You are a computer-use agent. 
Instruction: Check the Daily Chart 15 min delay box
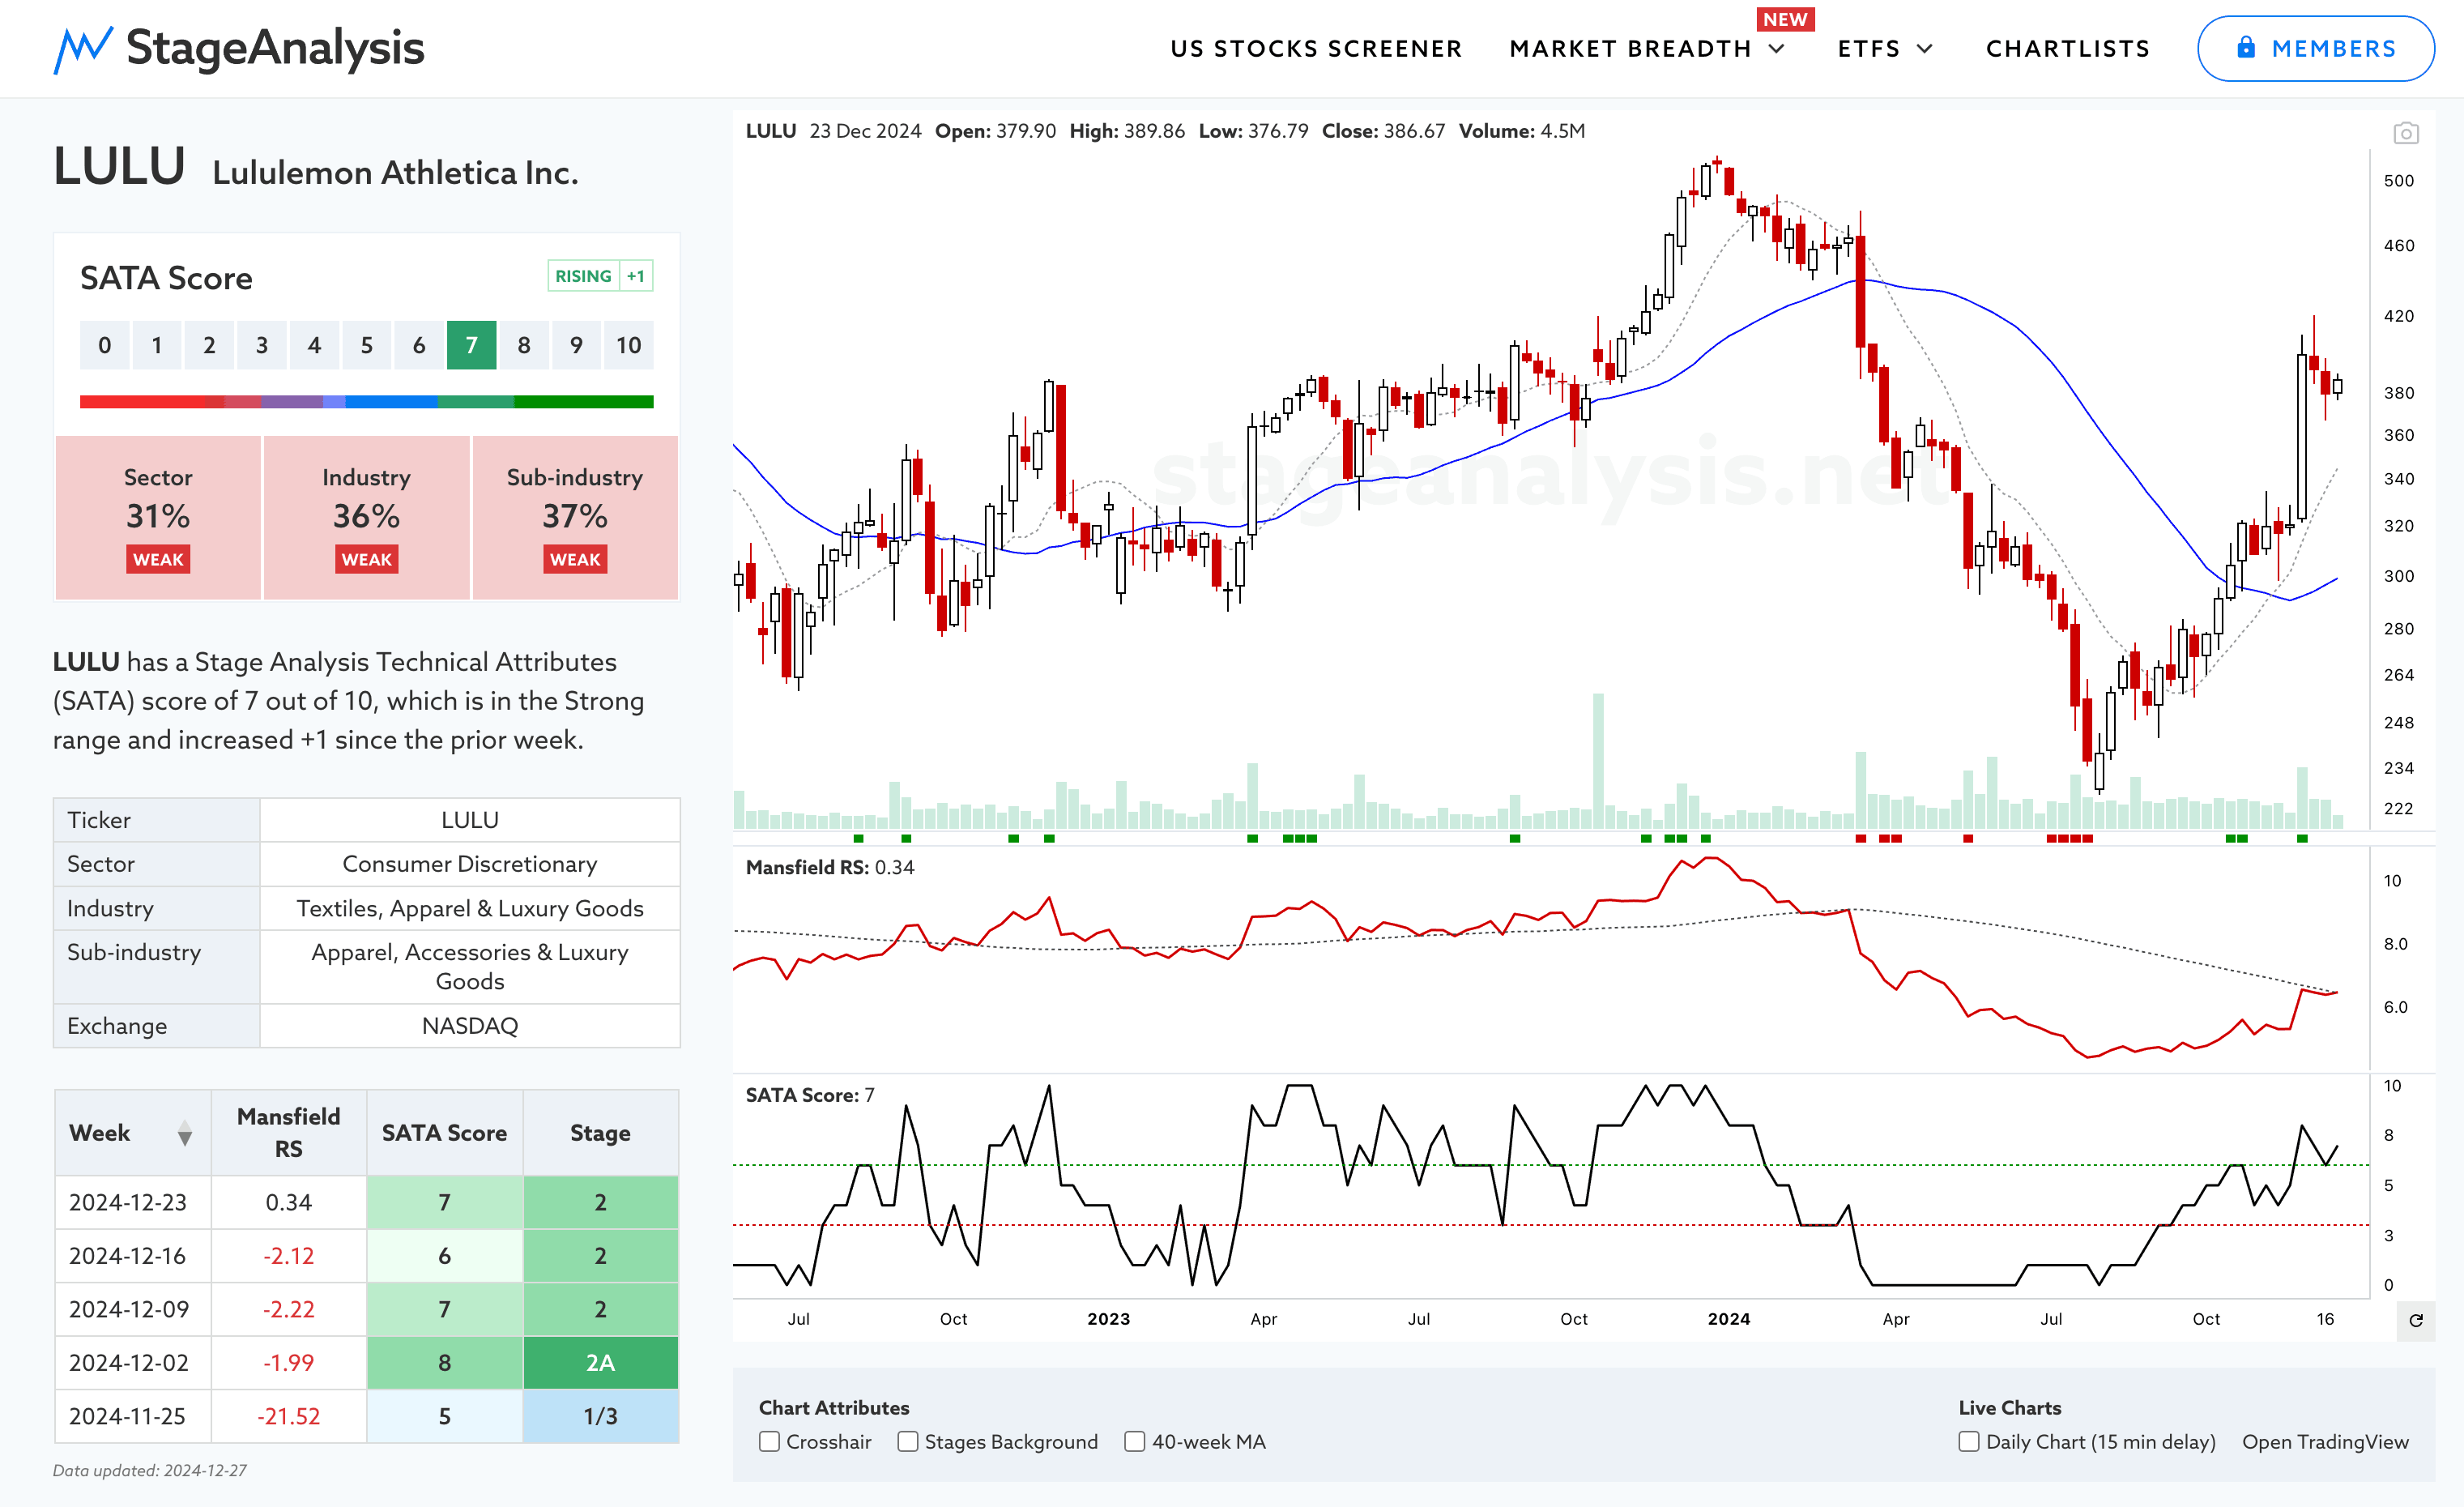click(x=1969, y=1441)
